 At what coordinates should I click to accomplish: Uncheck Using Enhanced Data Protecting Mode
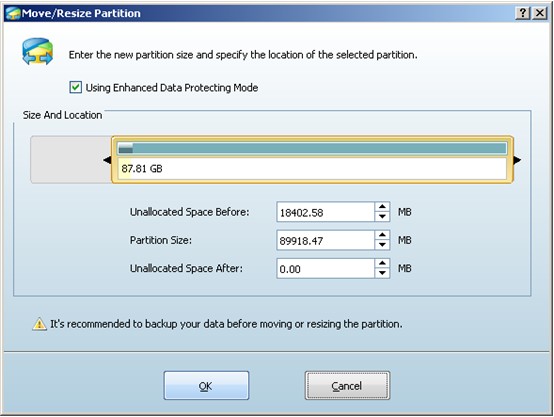click(x=76, y=87)
